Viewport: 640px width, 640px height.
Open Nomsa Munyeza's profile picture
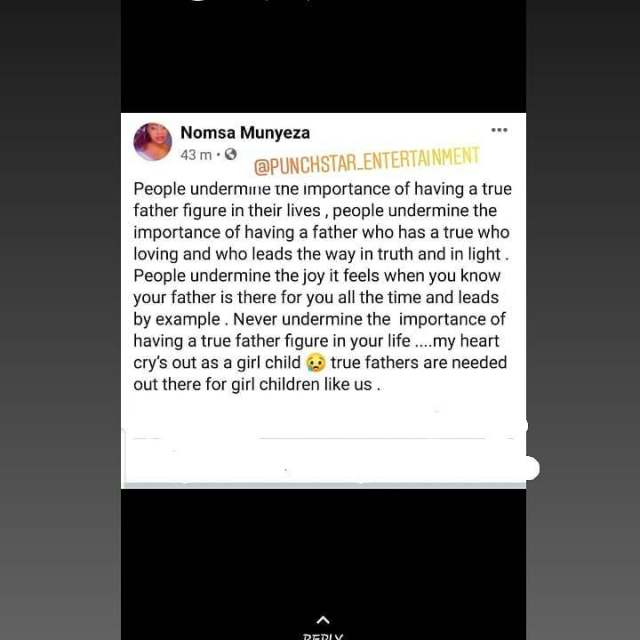coord(153,142)
